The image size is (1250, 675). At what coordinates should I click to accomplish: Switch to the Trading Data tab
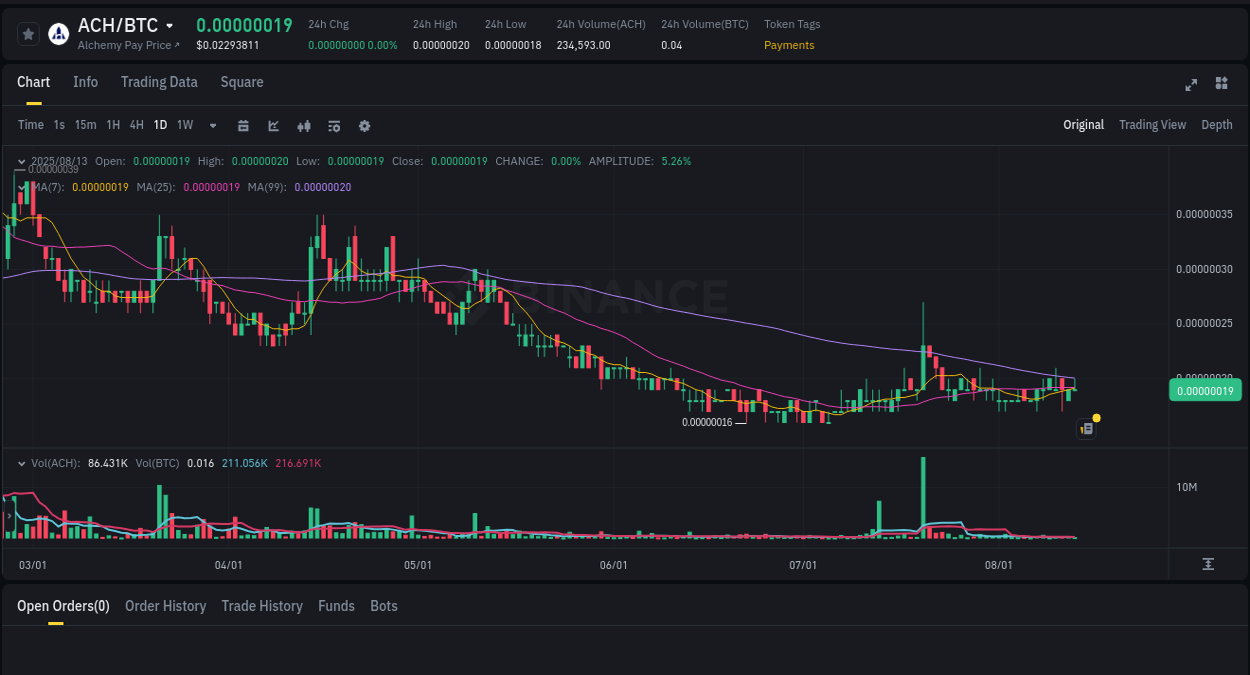point(159,82)
